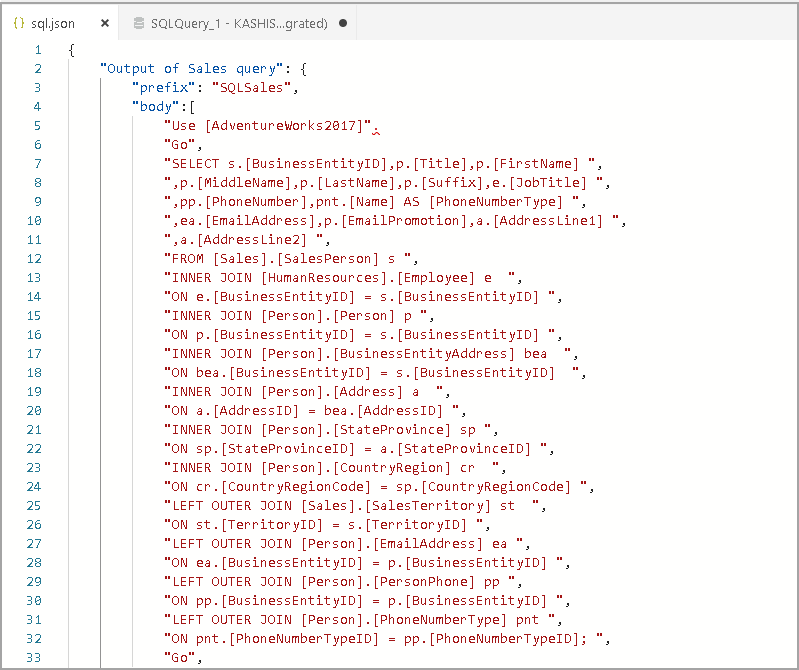Viewport: 799px width, 670px height.
Task: Click the "Use [AdventureWorks2017]" string
Action: click(x=268, y=125)
